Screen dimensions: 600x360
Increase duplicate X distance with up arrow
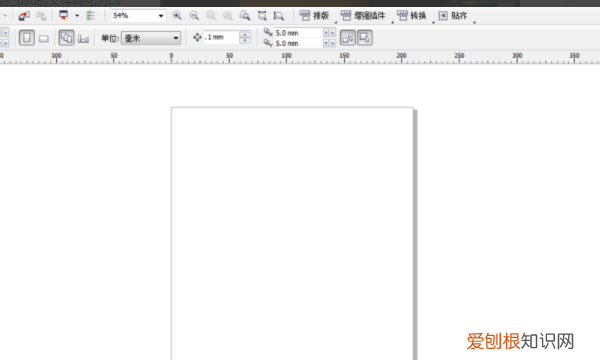coord(333,33)
